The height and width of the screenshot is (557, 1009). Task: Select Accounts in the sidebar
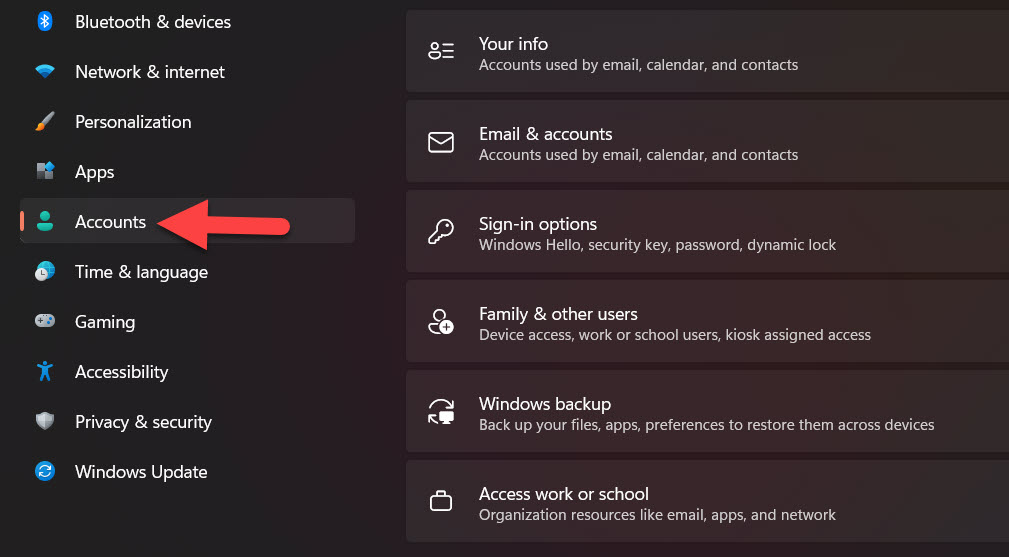[110, 222]
